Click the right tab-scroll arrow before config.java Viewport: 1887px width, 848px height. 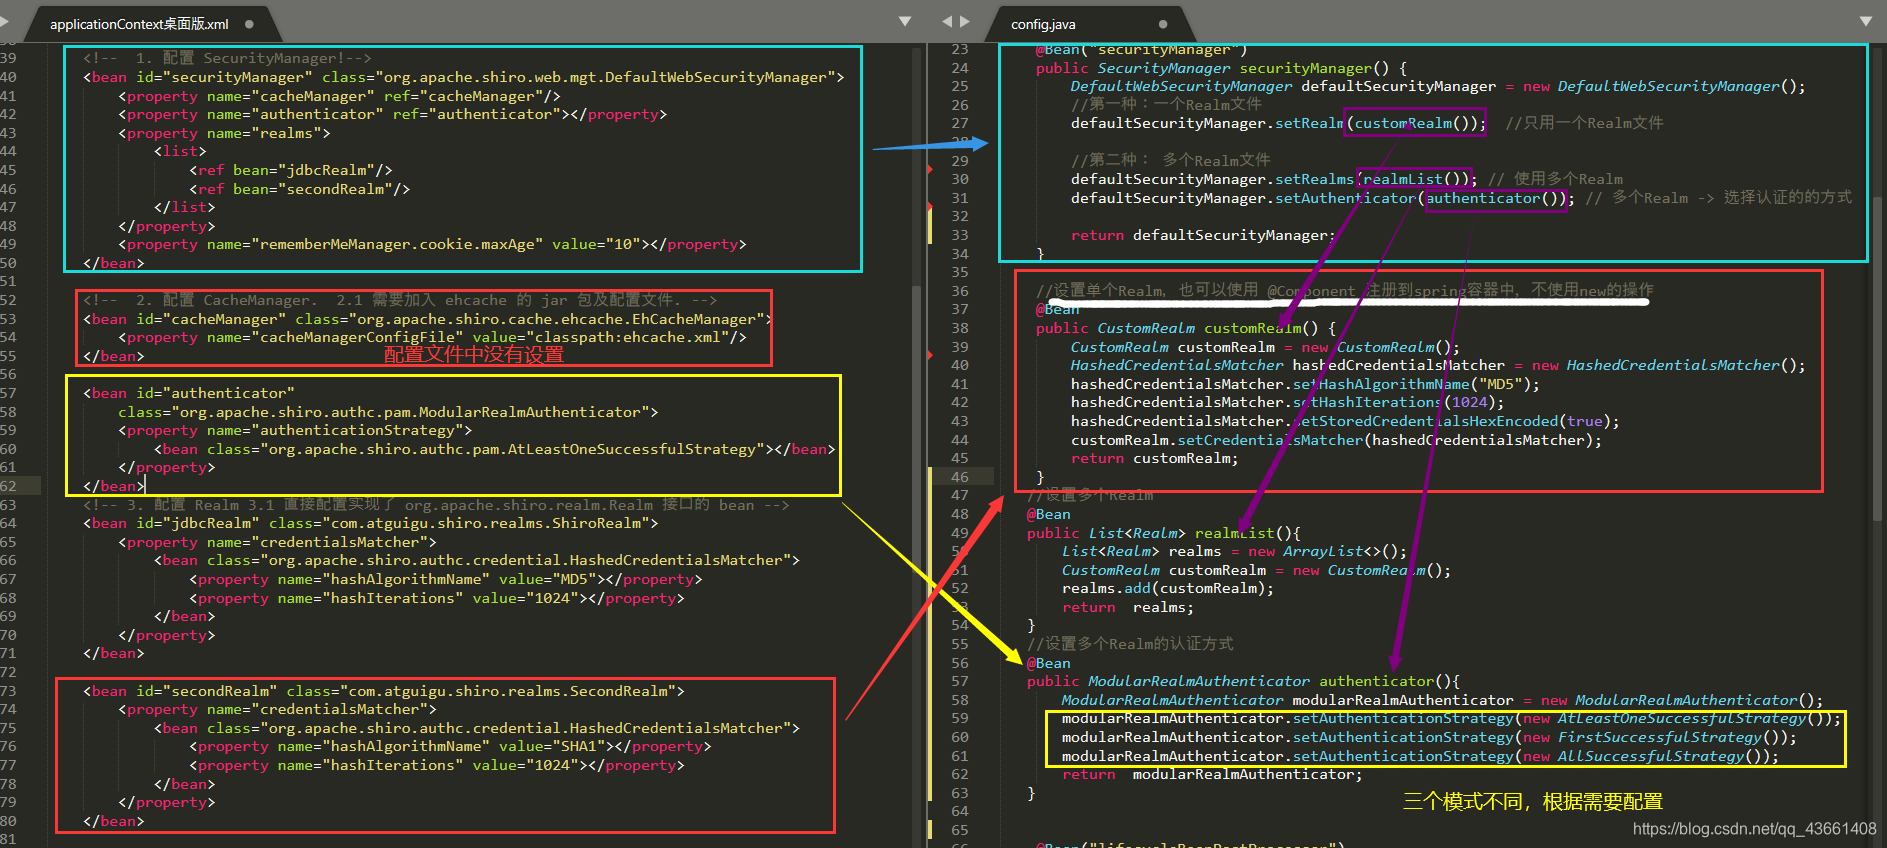(x=965, y=21)
